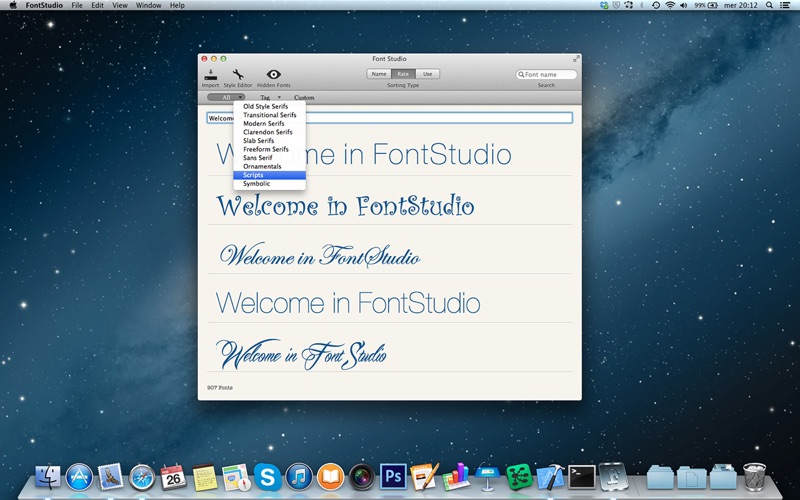Open Keynote from the dock
This screenshot has height=500, width=800.
(x=487, y=477)
